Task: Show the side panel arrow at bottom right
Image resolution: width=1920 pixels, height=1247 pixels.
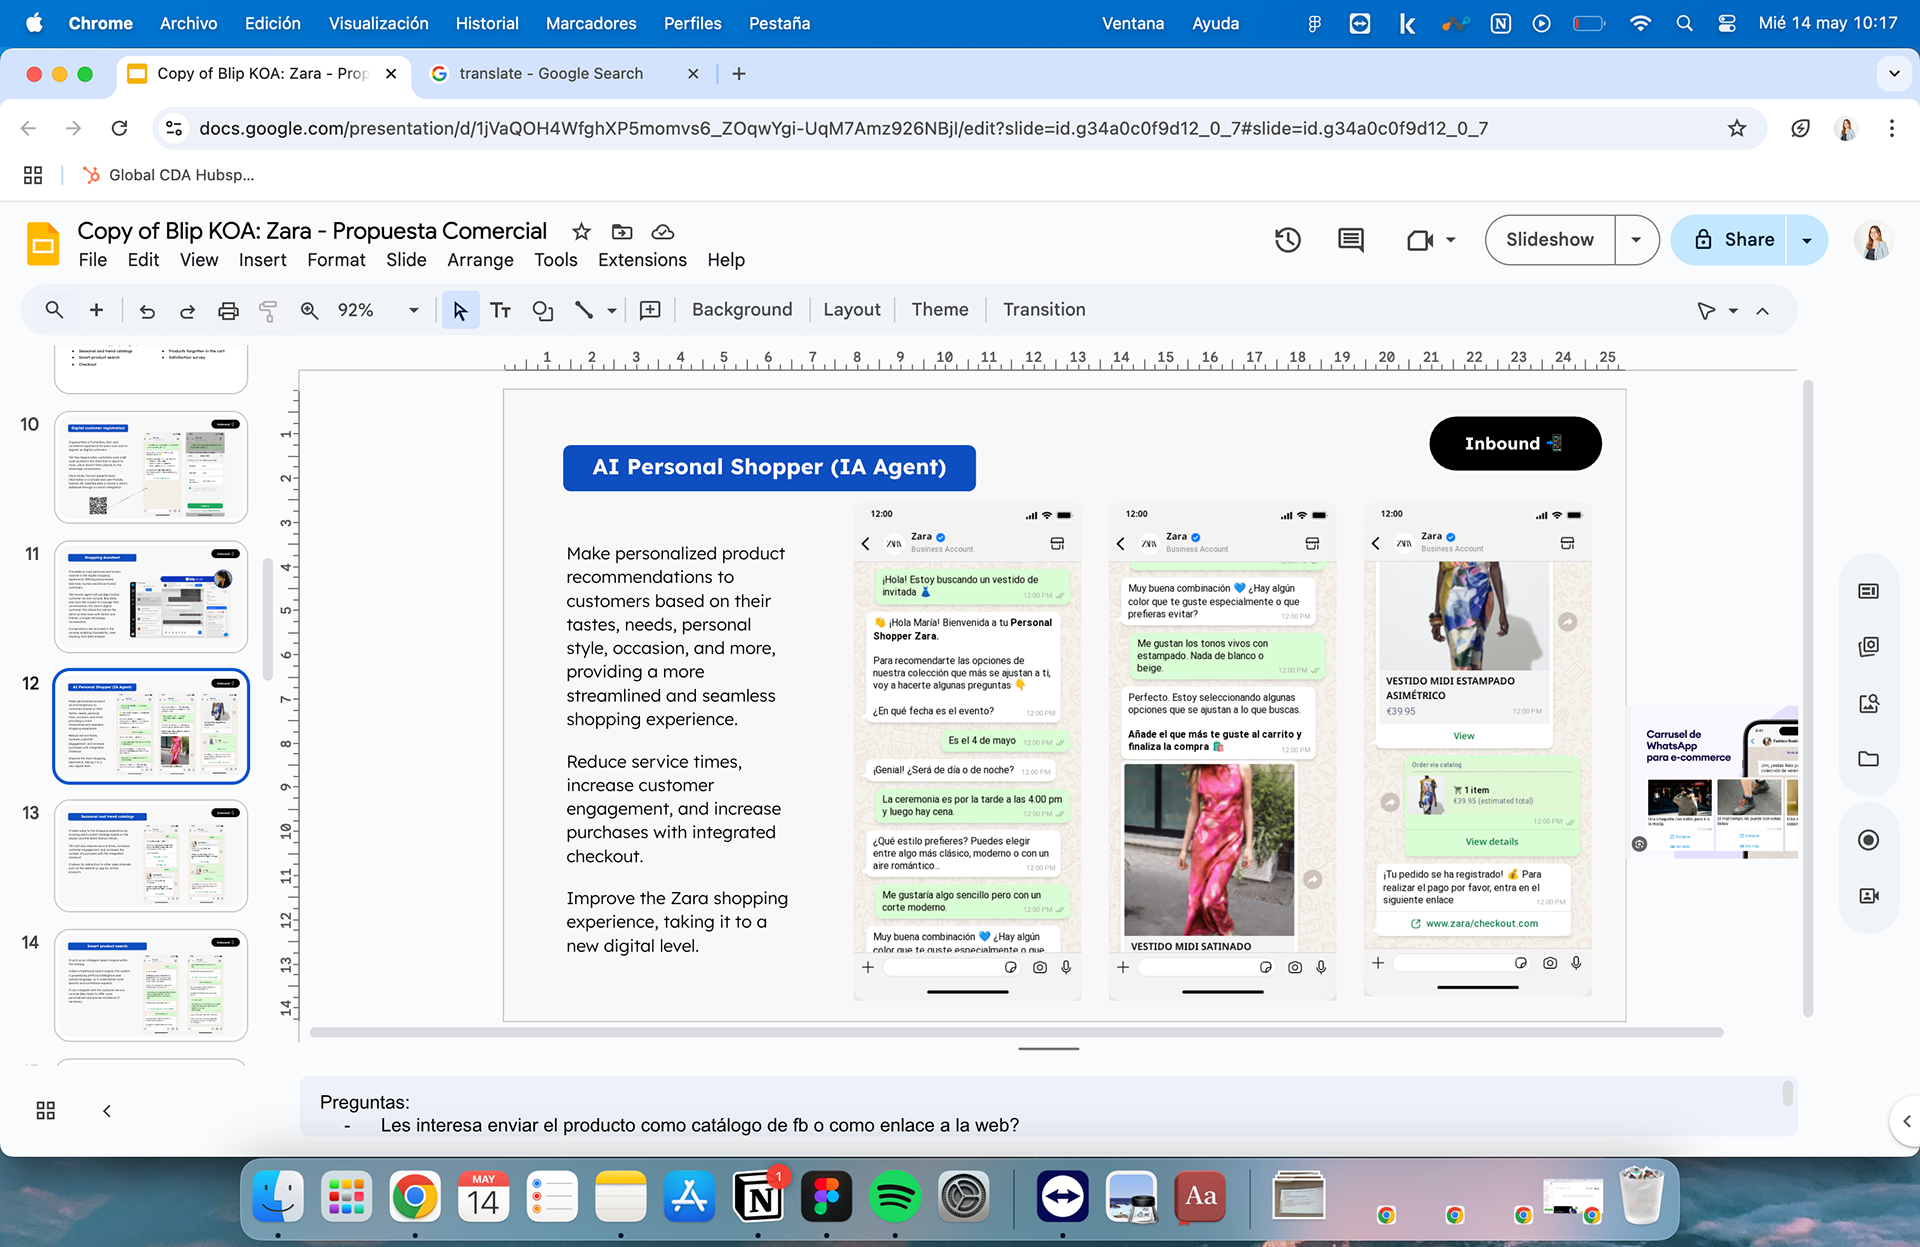Action: 1906,1121
